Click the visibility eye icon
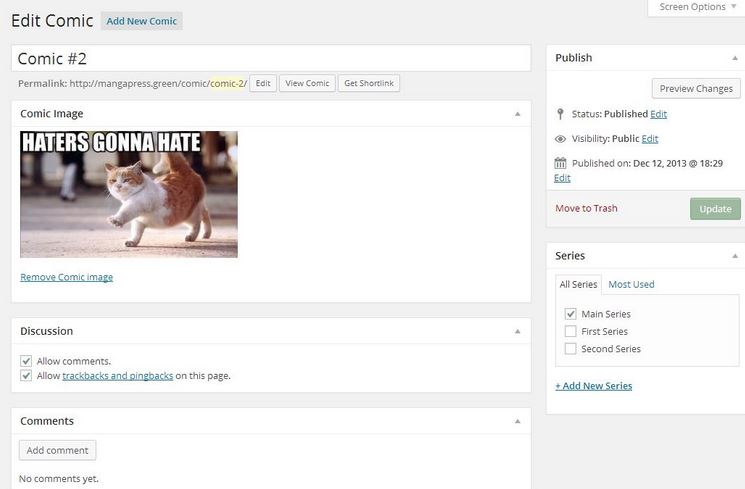Viewport: 745px width, 489px height. coord(560,139)
